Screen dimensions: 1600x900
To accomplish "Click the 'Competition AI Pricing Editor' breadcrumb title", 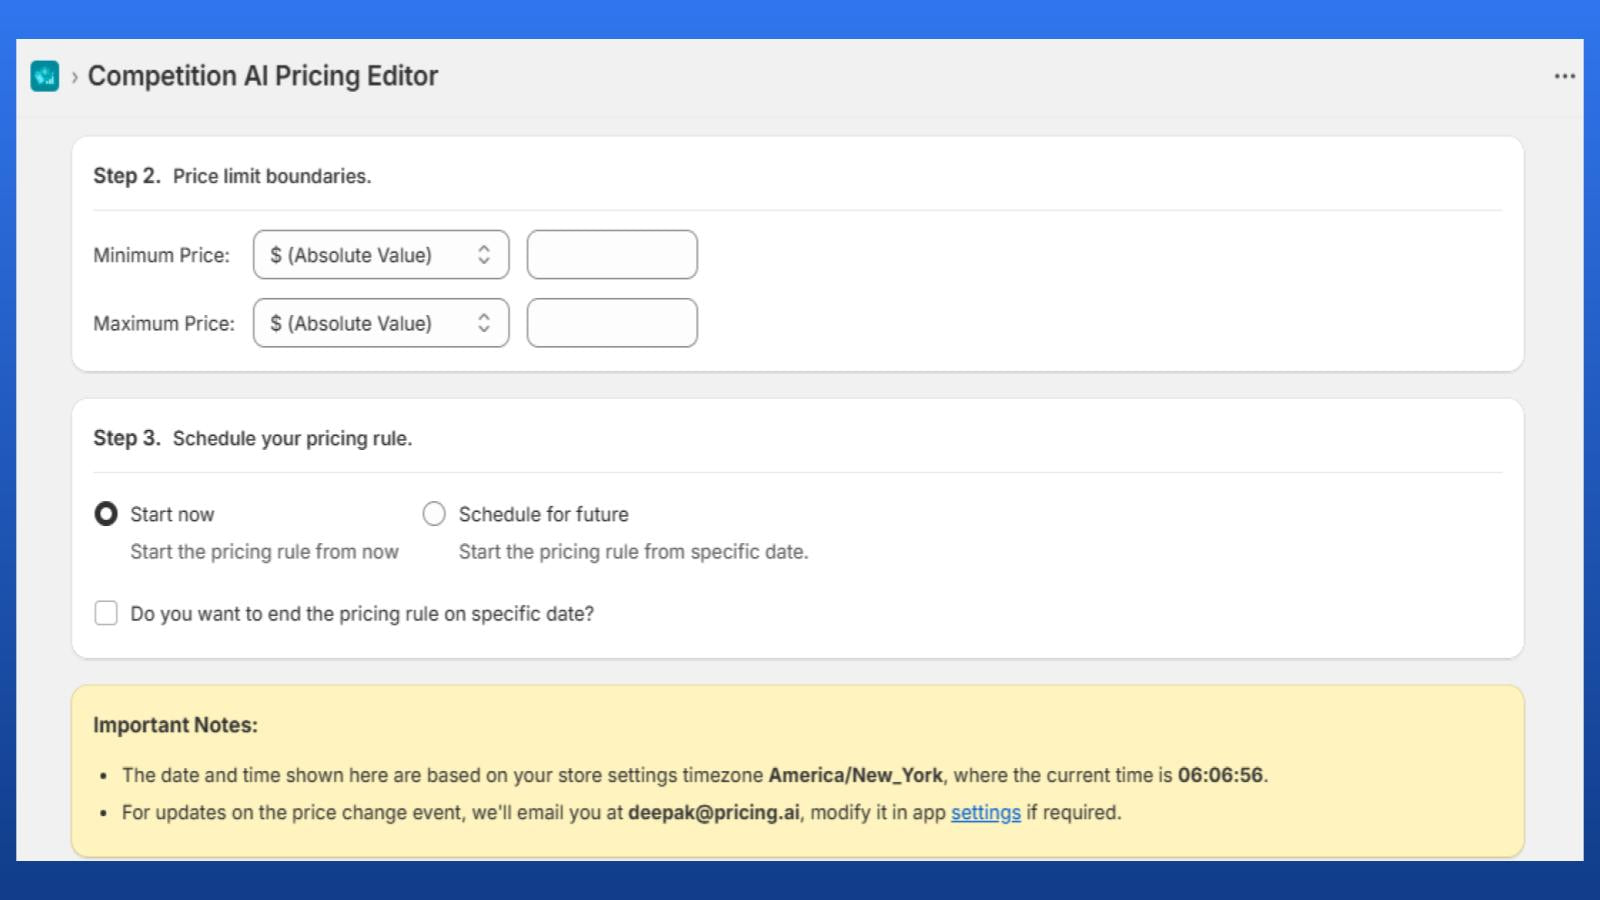I will point(263,75).
